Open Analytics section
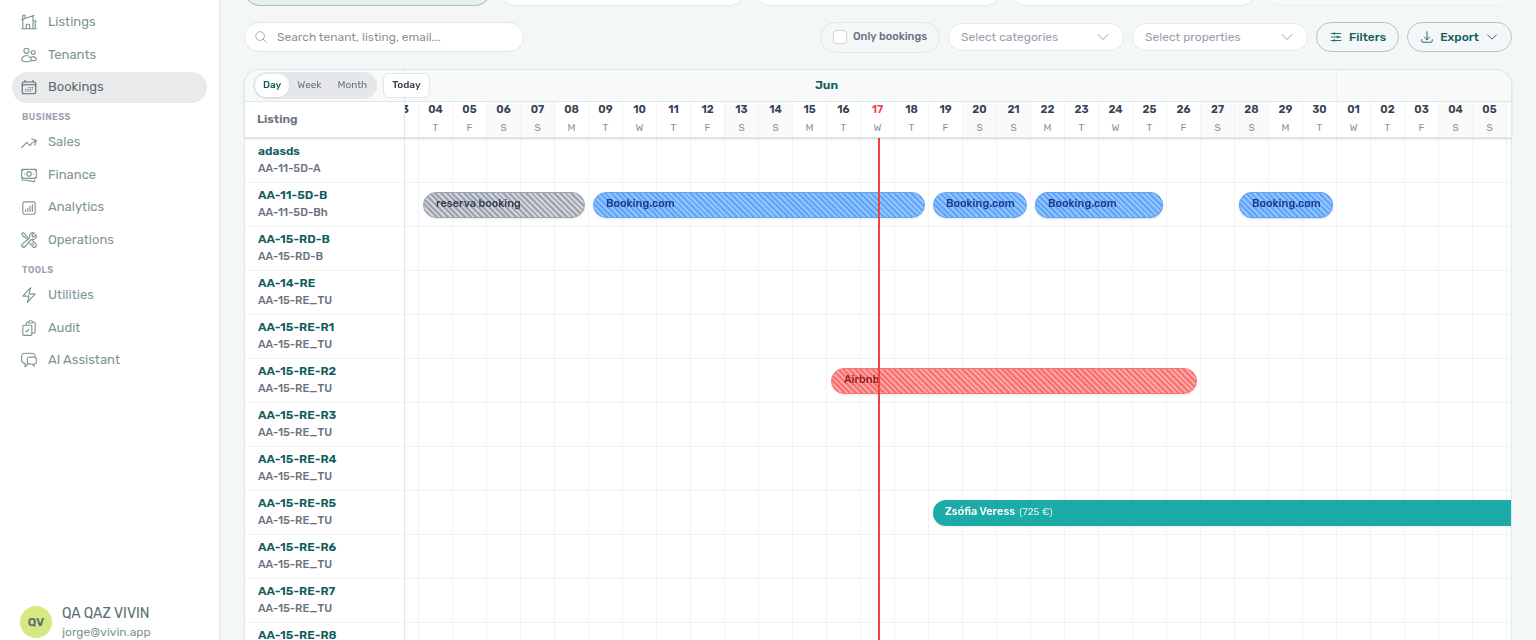Image resolution: width=1536 pixels, height=640 pixels. (109, 207)
